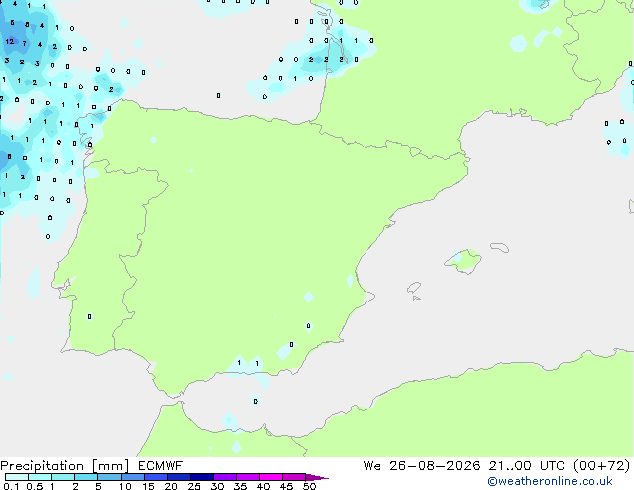Click the "0.5" legend scale label

click(35, 486)
